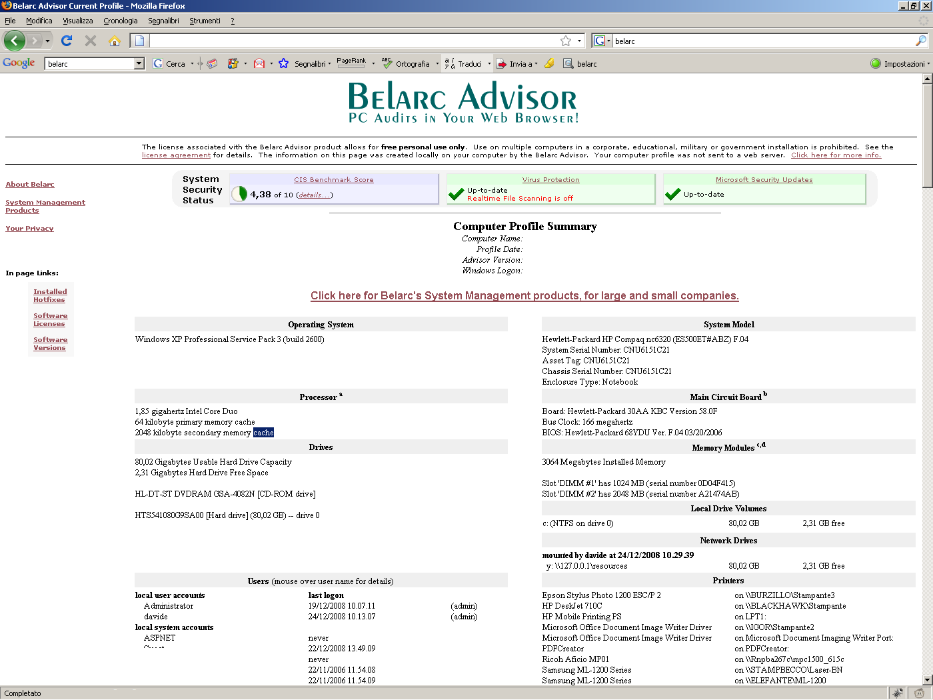Click the colorful Google Toolbar gadget icon

(x=233, y=64)
